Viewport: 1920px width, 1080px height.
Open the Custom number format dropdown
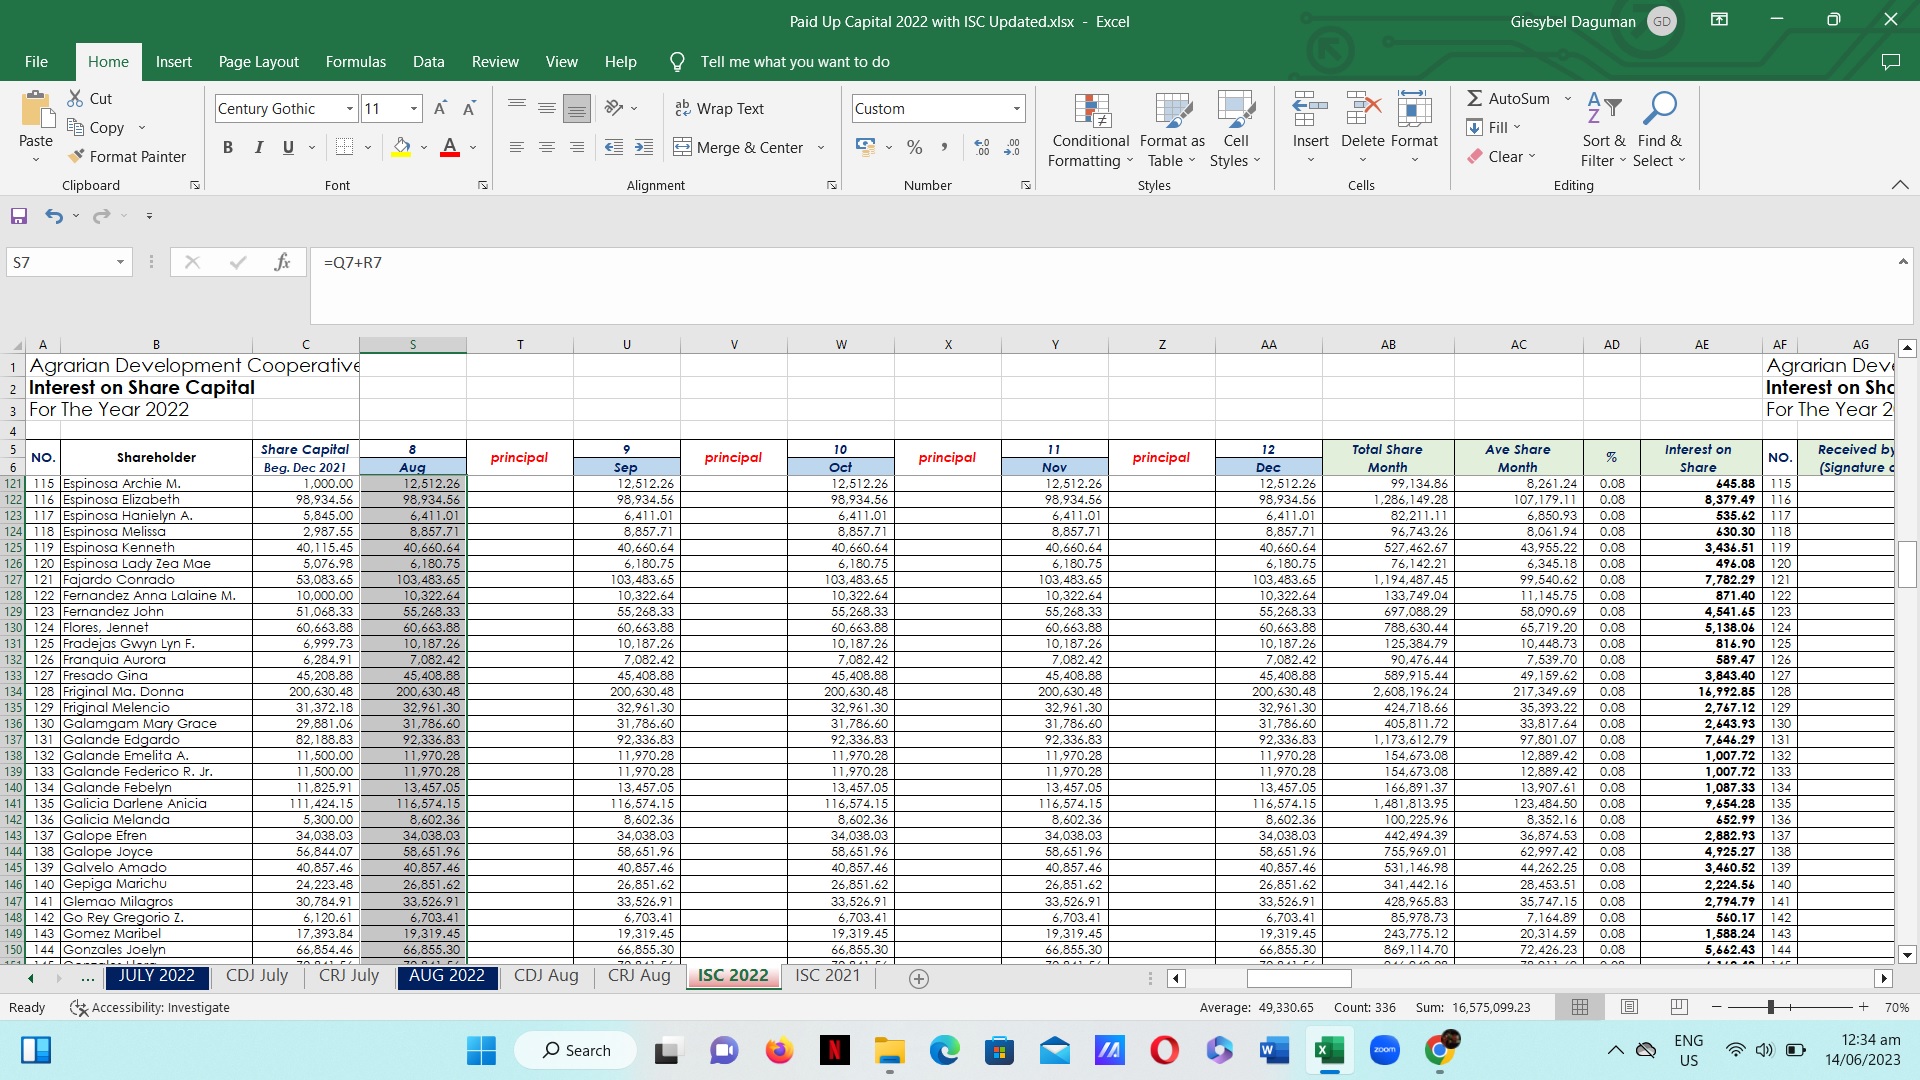1017,108
